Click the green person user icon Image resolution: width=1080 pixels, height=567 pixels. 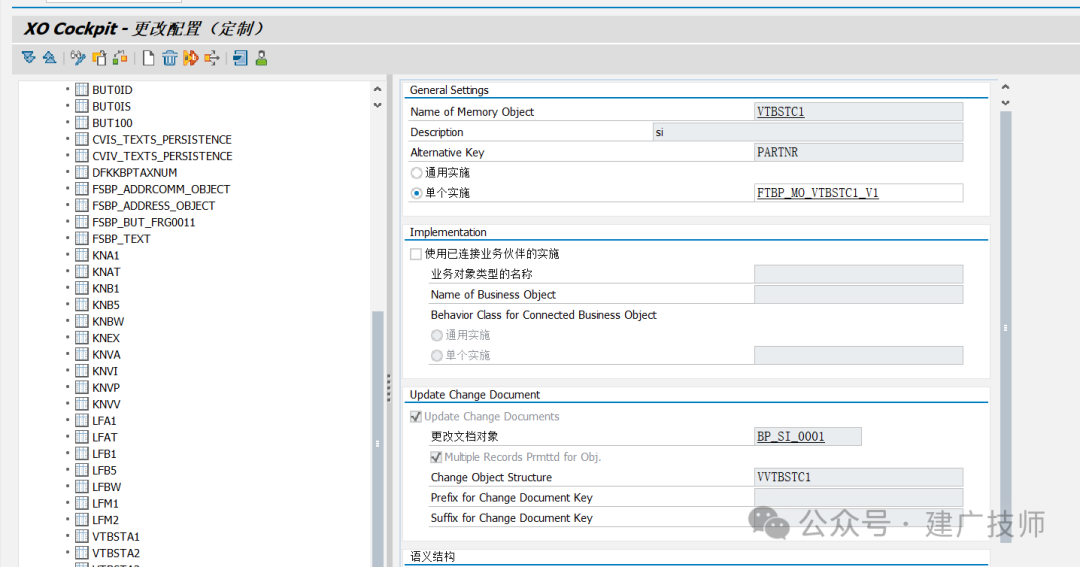(x=261, y=58)
